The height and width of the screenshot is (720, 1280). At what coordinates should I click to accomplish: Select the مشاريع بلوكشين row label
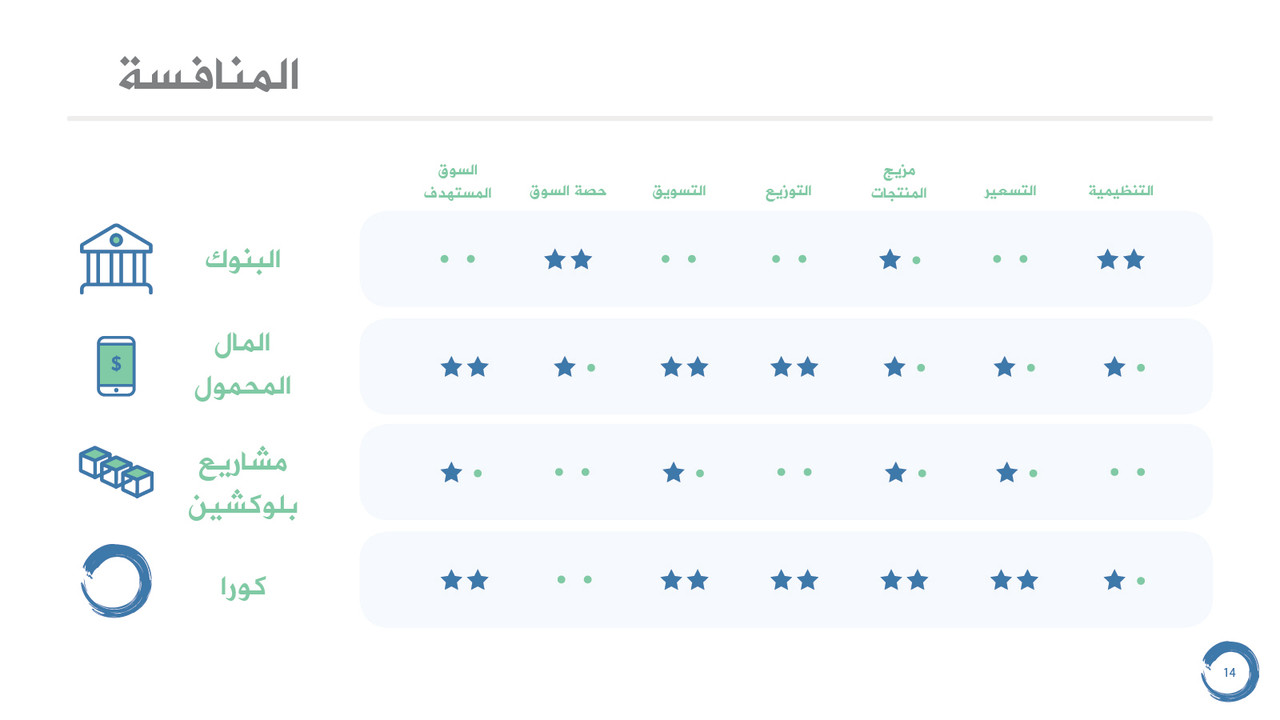click(x=243, y=485)
